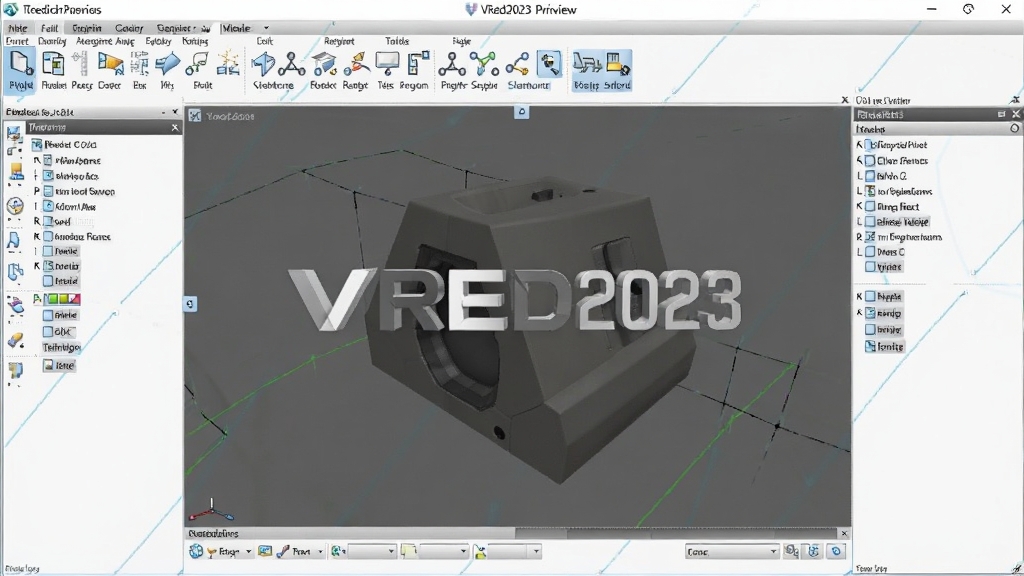Screen dimensions: 1024x576
Task: Pick the pink-red swatch in left tree
Action: click(x=75, y=299)
